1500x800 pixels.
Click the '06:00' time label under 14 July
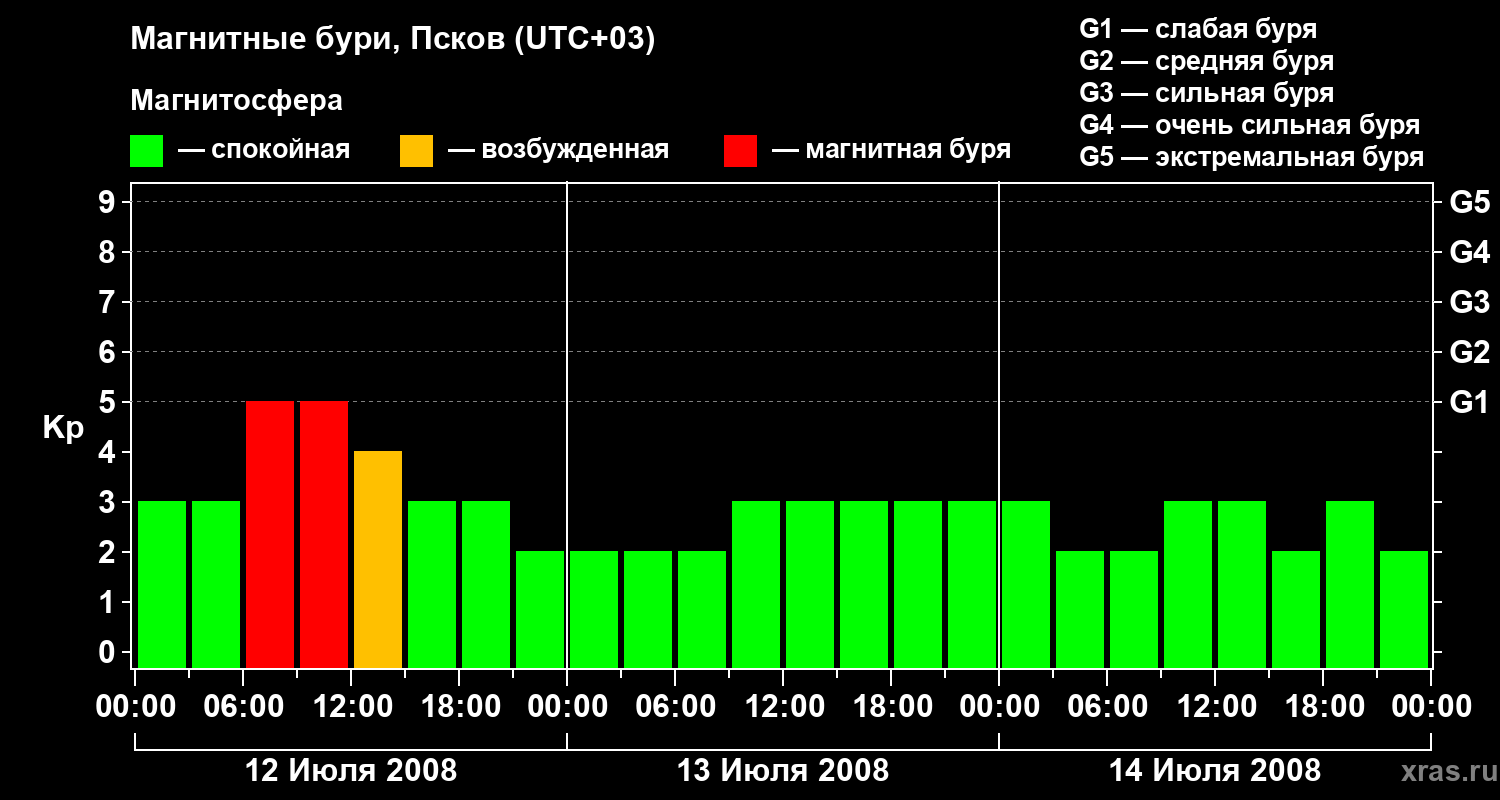(x=1107, y=707)
